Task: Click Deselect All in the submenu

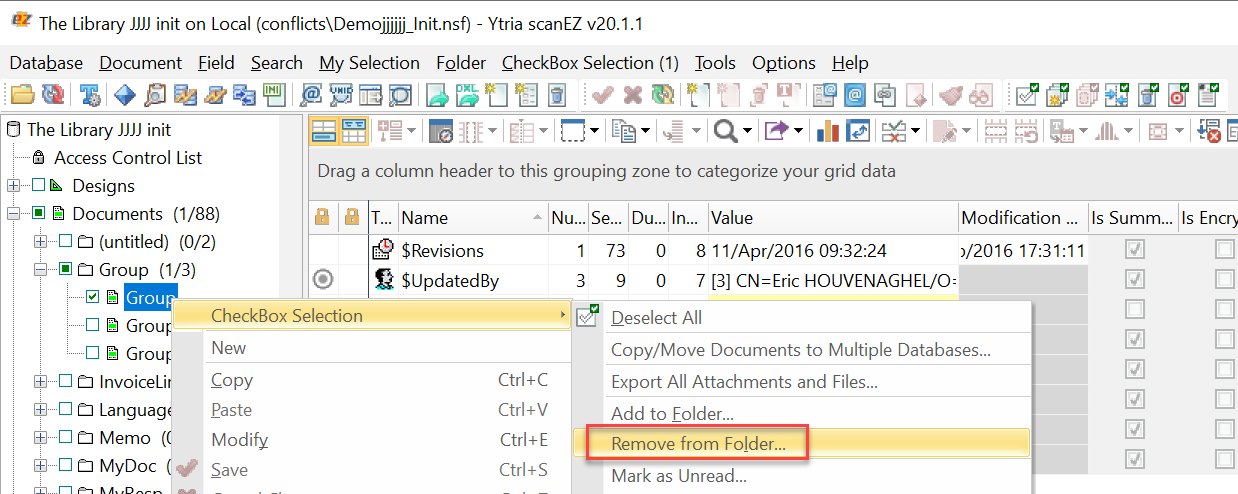Action: [656, 318]
